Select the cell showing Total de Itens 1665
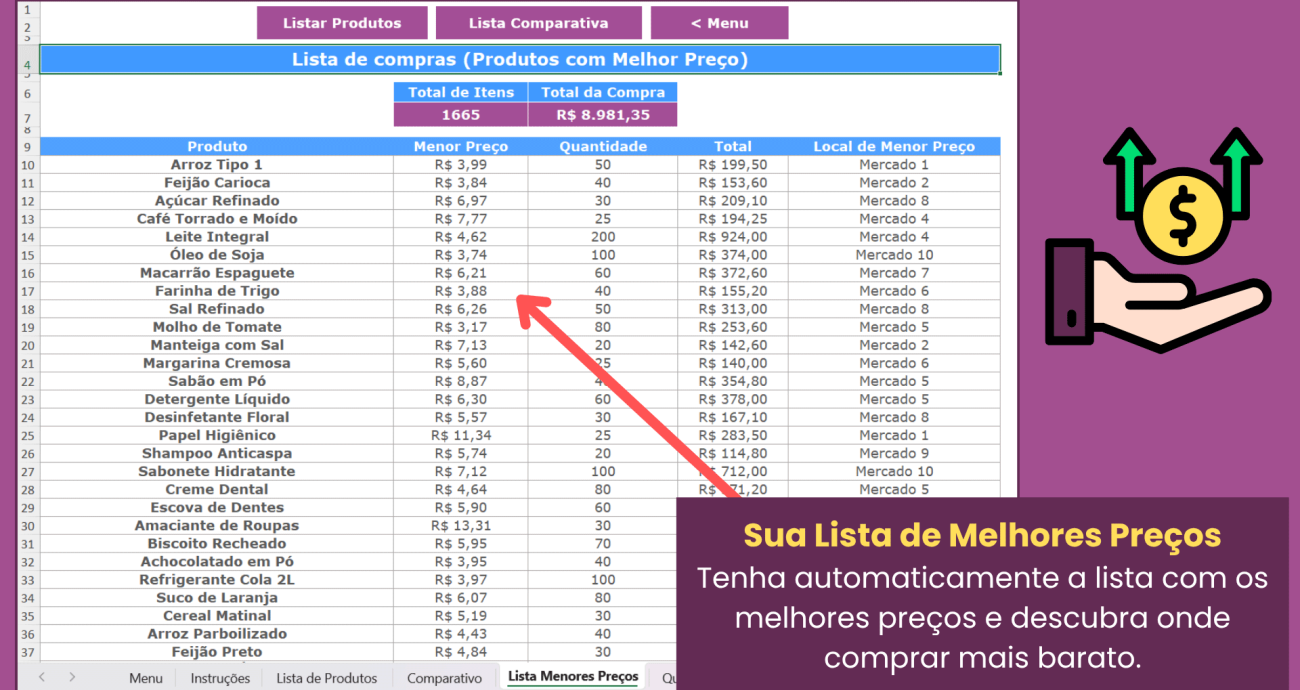The image size is (1300, 690). click(461, 114)
